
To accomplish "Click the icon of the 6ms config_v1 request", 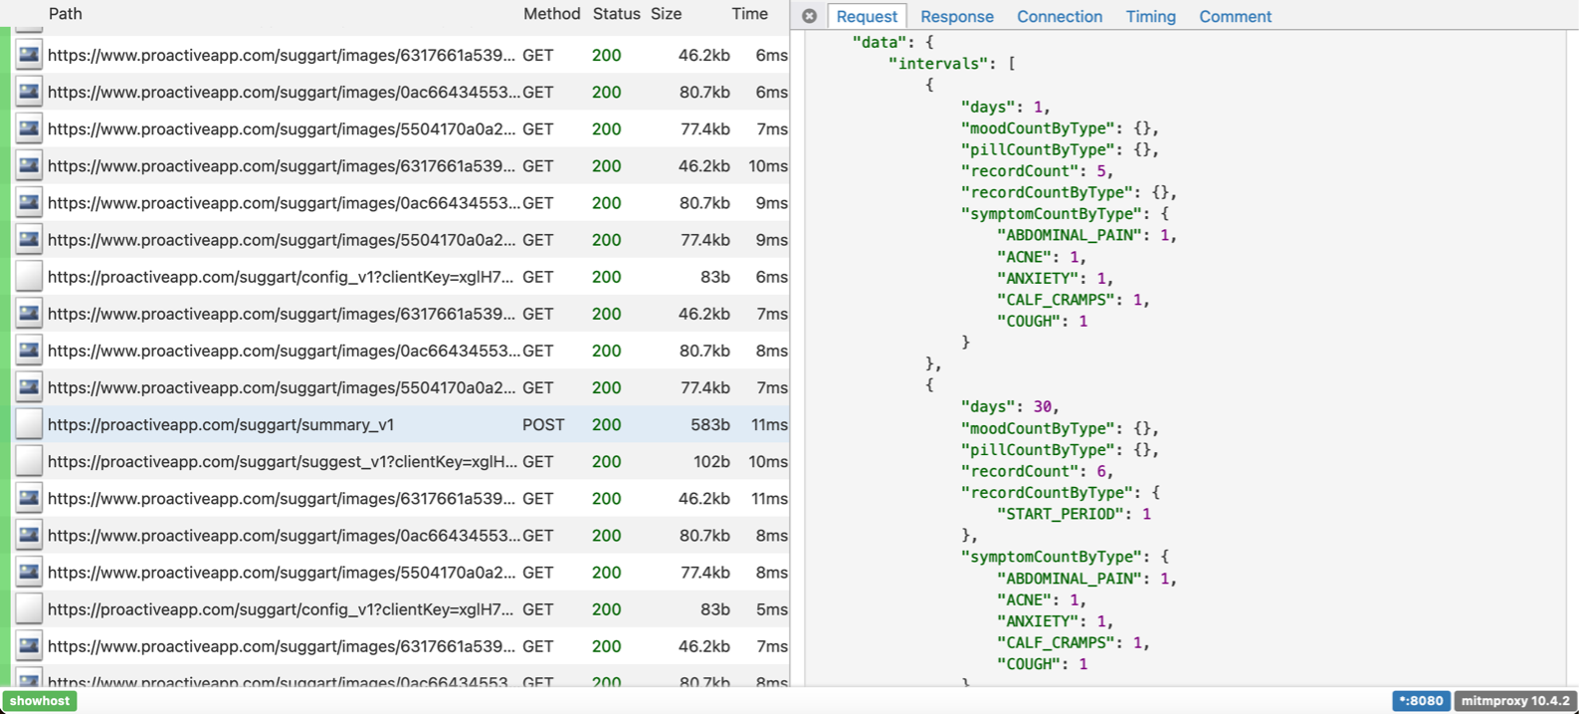I will 29,277.
